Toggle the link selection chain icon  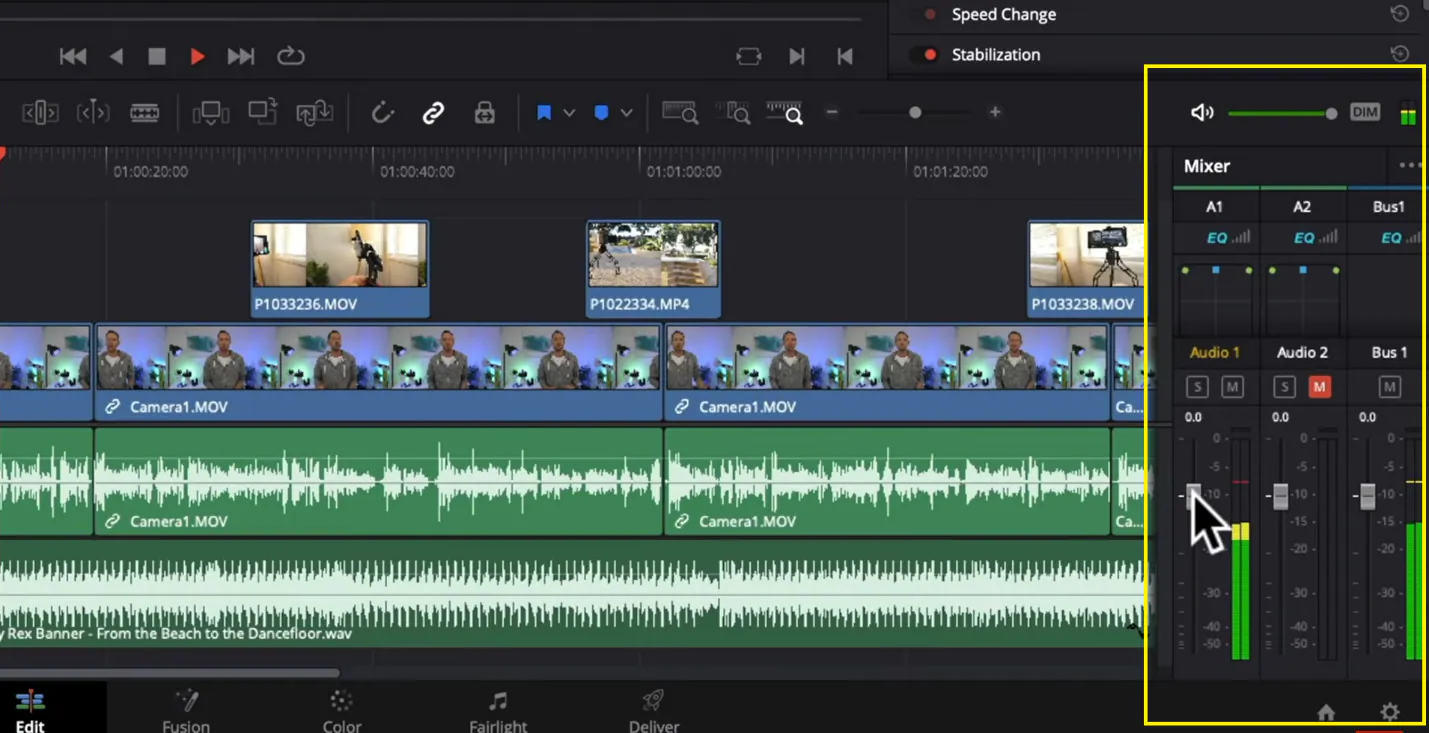coord(433,113)
